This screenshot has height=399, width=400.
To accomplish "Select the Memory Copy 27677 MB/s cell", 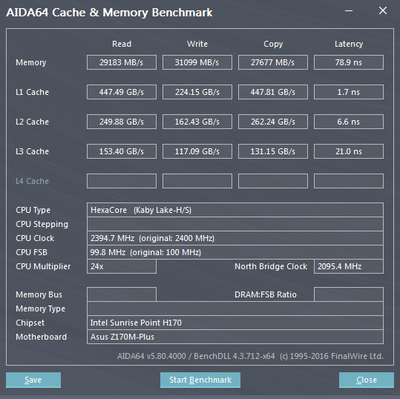I will coord(273,62).
